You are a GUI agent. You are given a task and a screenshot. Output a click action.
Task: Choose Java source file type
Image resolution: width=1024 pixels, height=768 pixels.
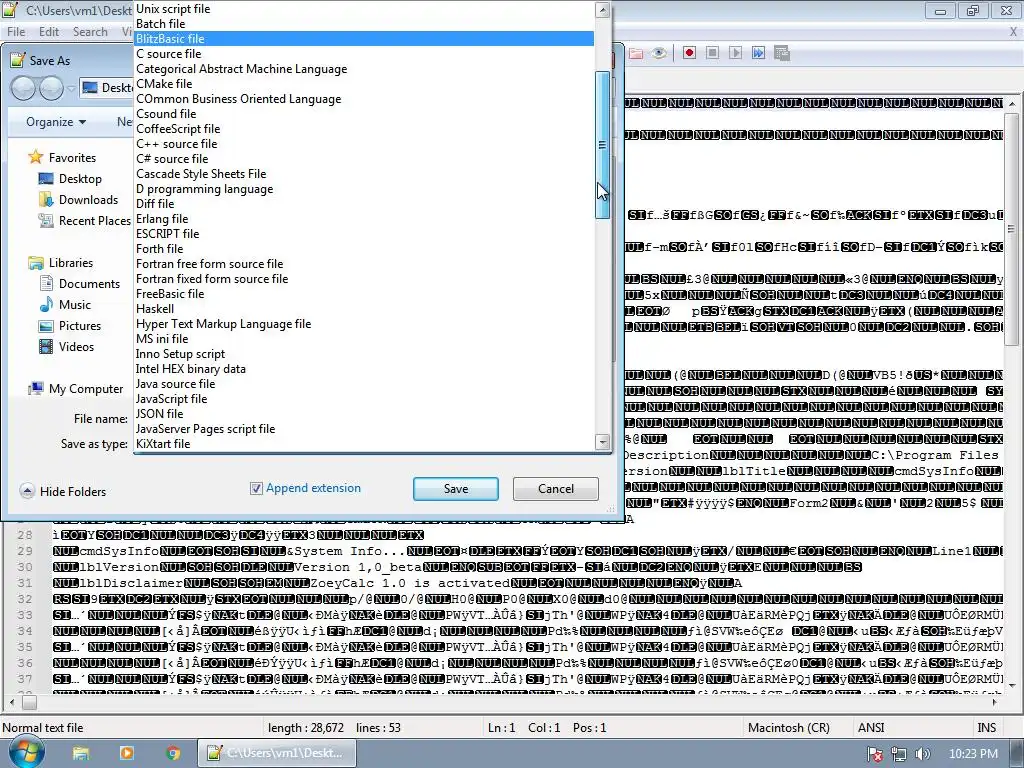(364, 384)
